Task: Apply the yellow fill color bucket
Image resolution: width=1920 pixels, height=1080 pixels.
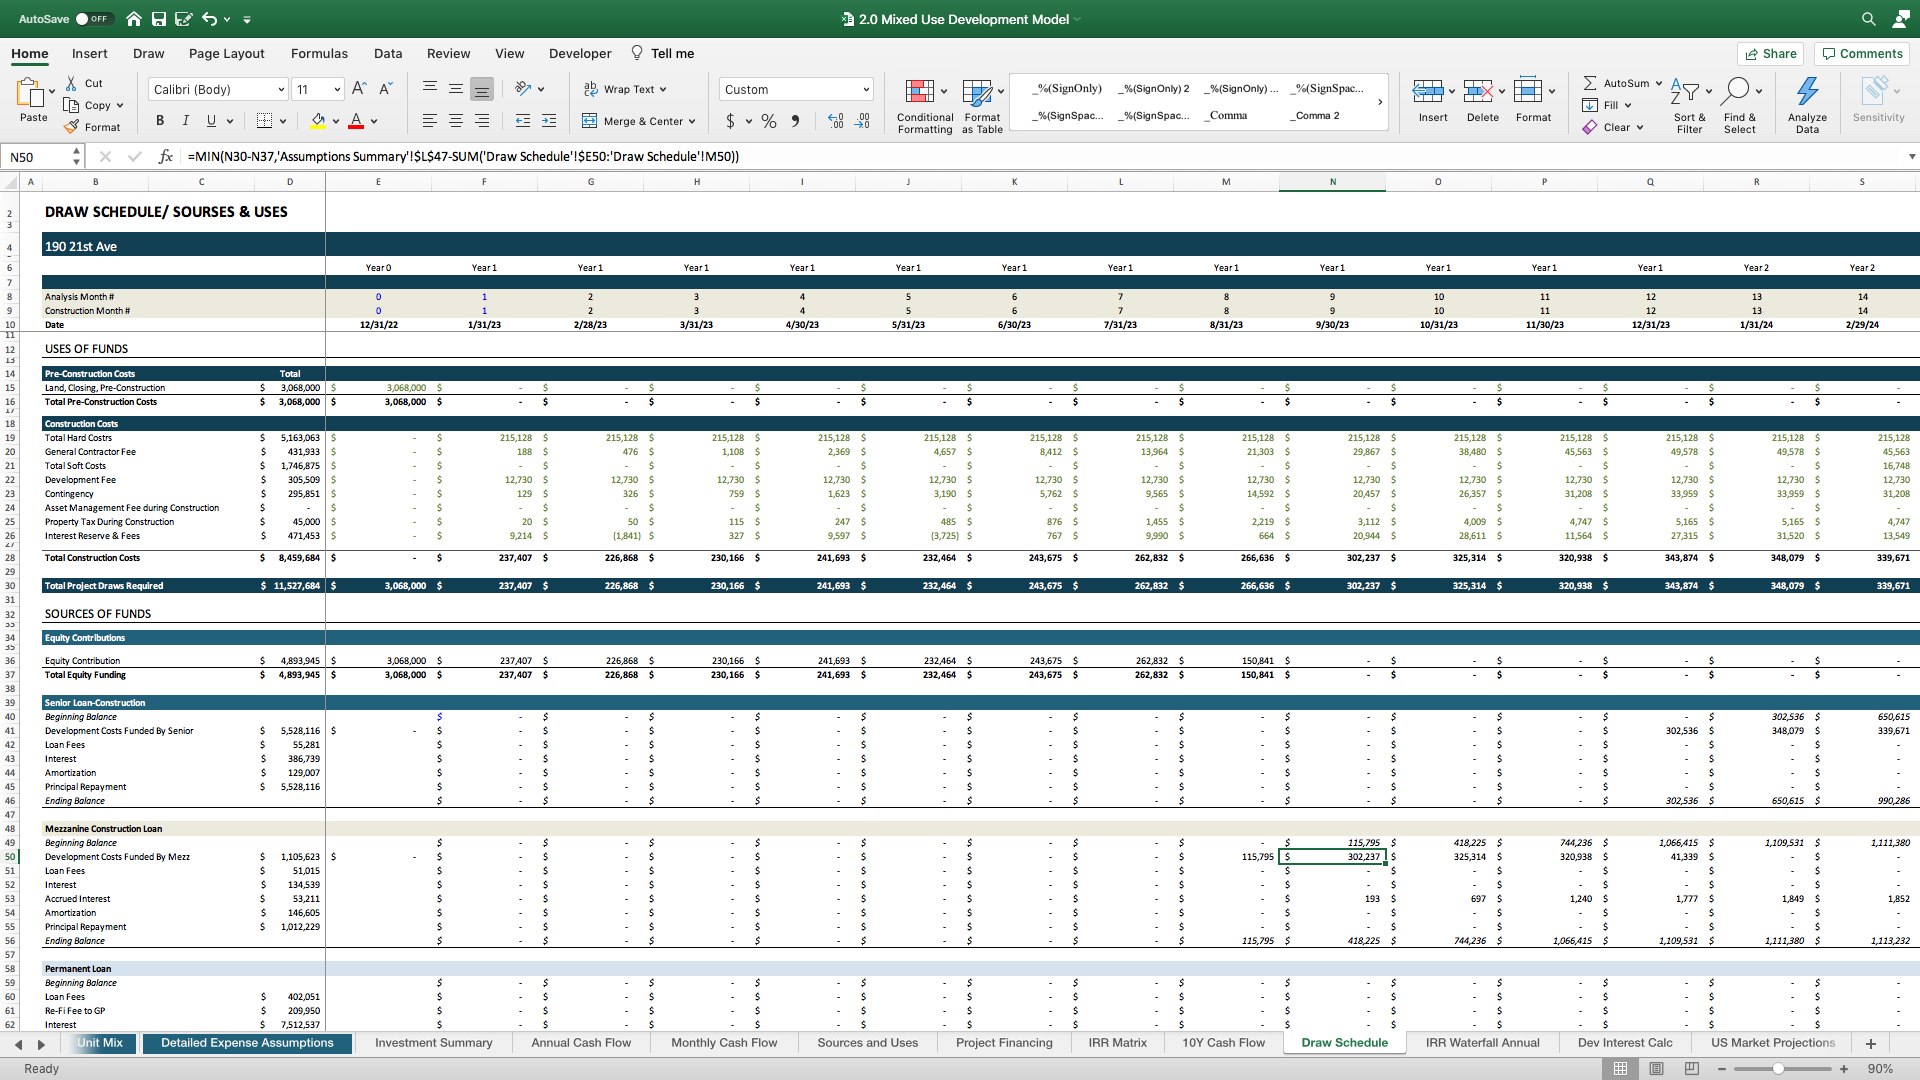Action: pos(318,121)
